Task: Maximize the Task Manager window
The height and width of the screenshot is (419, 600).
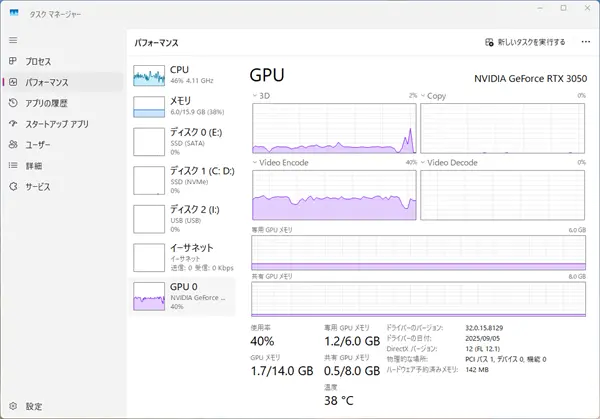Action: (x=564, y=8)
